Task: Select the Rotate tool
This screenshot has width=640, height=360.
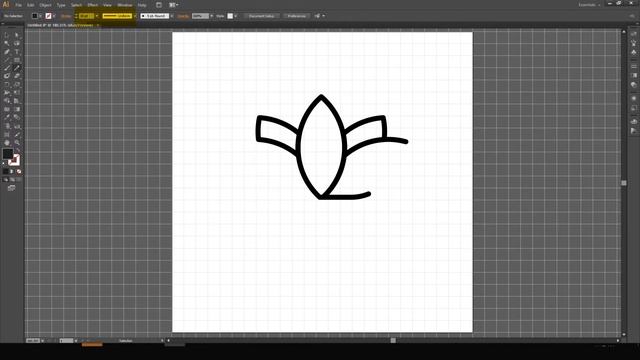Action: pyautogui.click(x=7, y=85)
